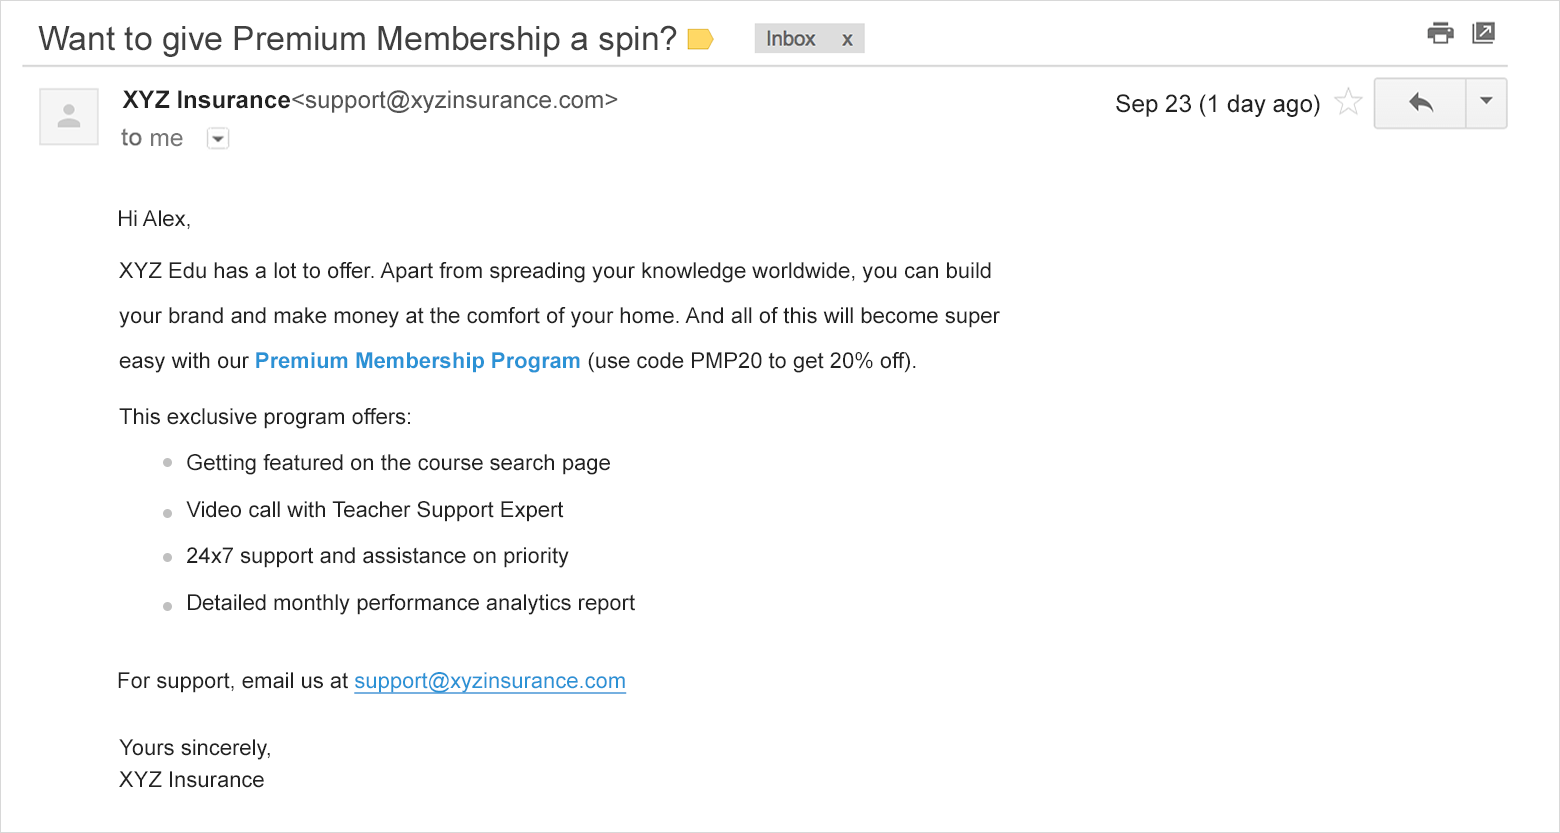Image resolution: width=1560 pixels, height=833 pixels.
Task: Print this email using the printer icon
Action: [x=1440, y=34]
